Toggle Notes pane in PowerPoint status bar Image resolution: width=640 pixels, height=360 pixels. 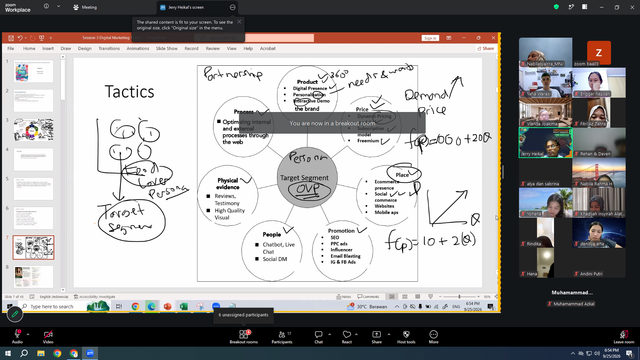(x=344, y=297)
